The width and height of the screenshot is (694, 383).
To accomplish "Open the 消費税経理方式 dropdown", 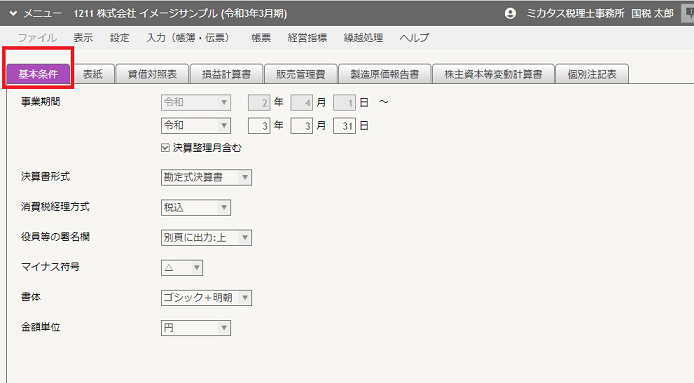I will [196, 208].
